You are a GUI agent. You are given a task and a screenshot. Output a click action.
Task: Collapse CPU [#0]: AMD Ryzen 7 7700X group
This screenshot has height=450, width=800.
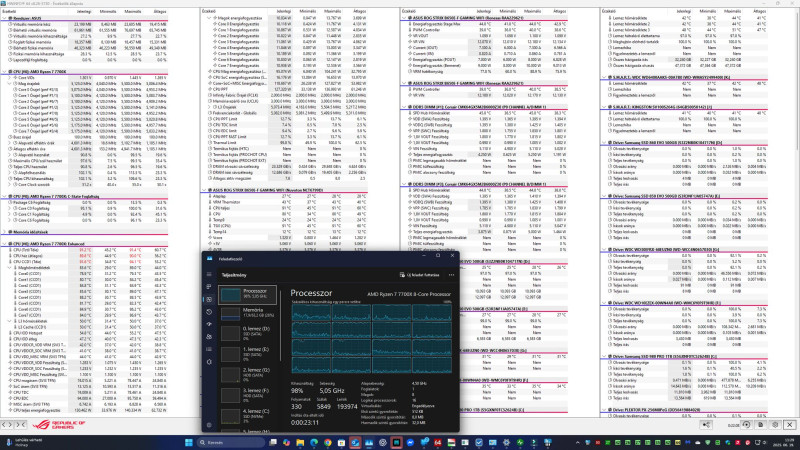tap(5, 72)
